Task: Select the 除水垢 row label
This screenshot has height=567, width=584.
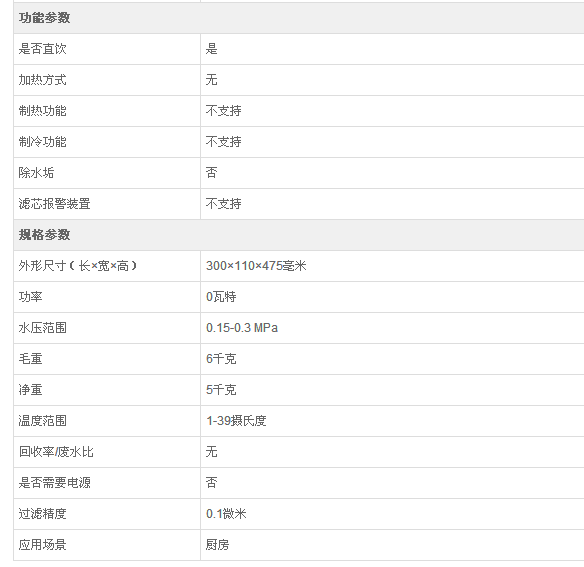Action: click(x=36, y=173)
